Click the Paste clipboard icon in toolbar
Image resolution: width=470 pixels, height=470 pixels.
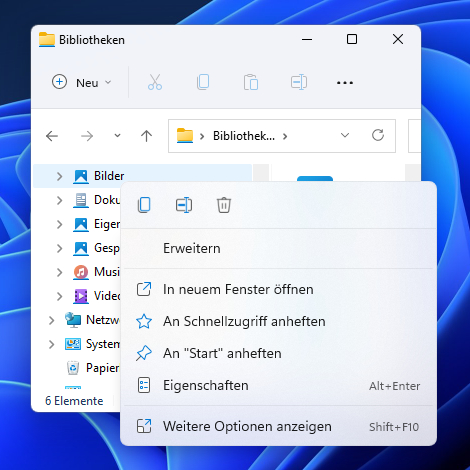(251, 82)
